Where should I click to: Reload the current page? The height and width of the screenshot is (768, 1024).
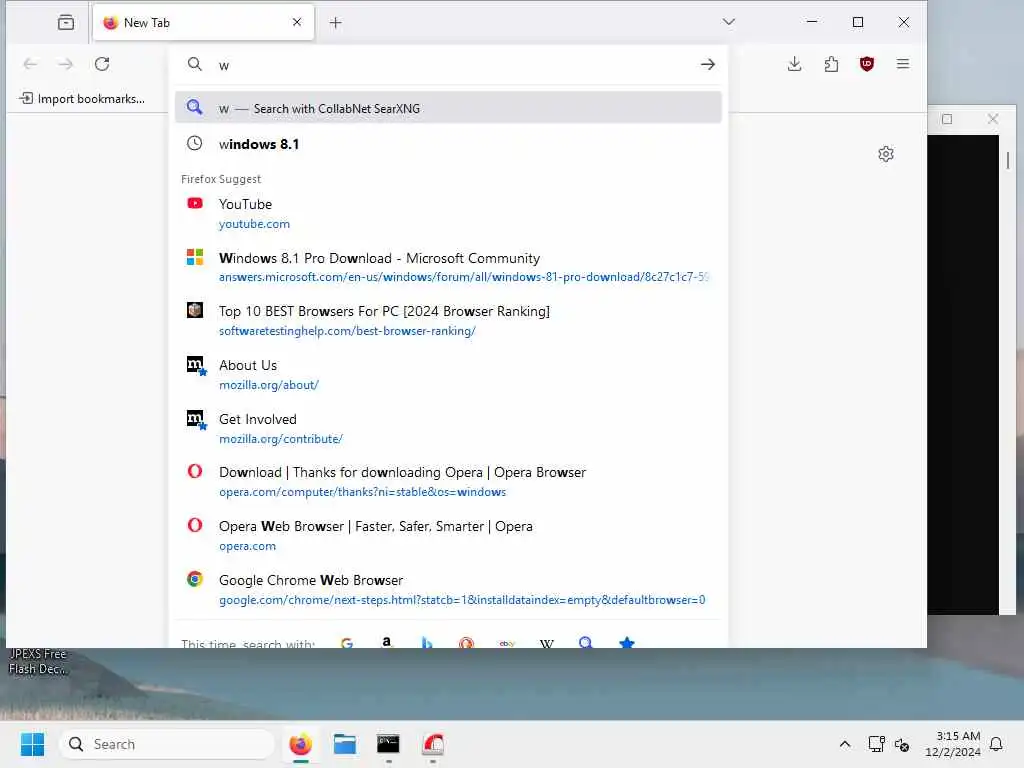tap(102, 64)
